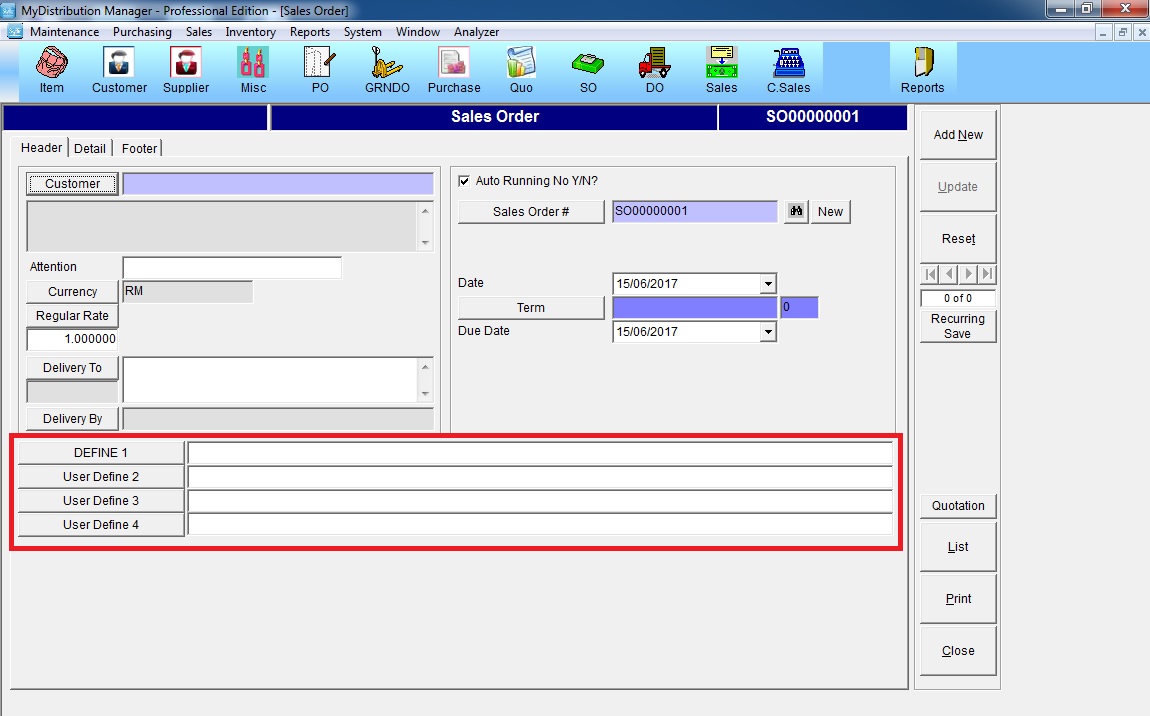This screenshot has height=716, width=1150.
Task: Select the GRNDO forklift icon
Action: pos(386,69)
